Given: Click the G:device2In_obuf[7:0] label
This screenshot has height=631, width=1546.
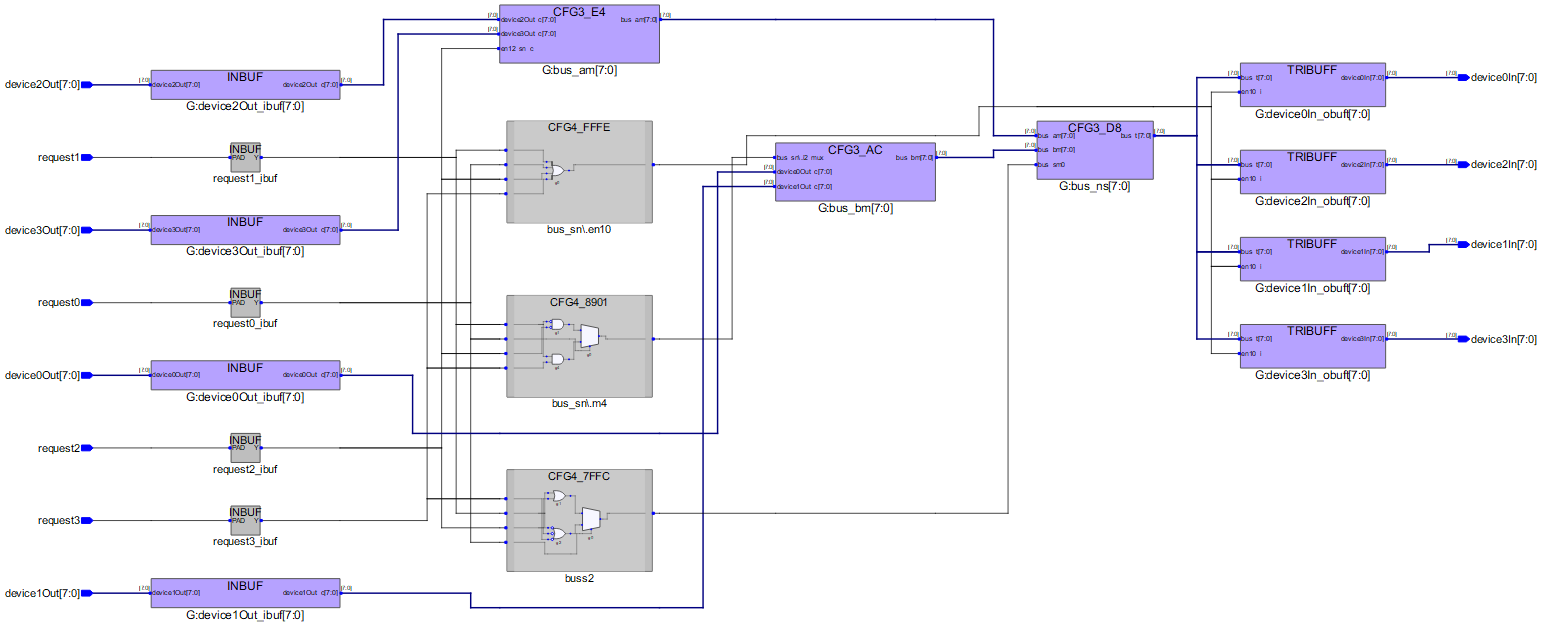Looking at the screenshot, I should pyautogui.click(x=1312, y=200).
